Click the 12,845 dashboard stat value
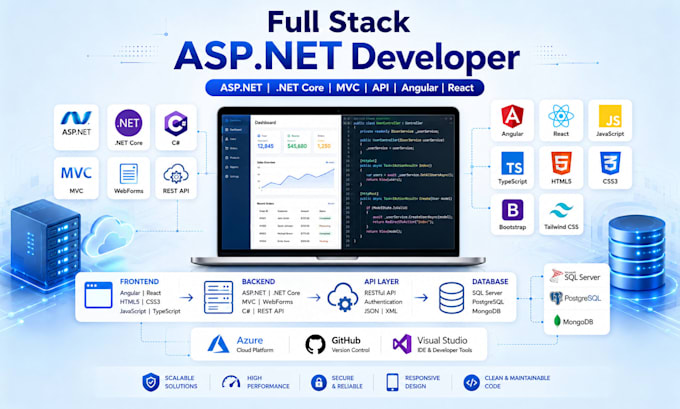Screen dimensions: 680x409 265,146
